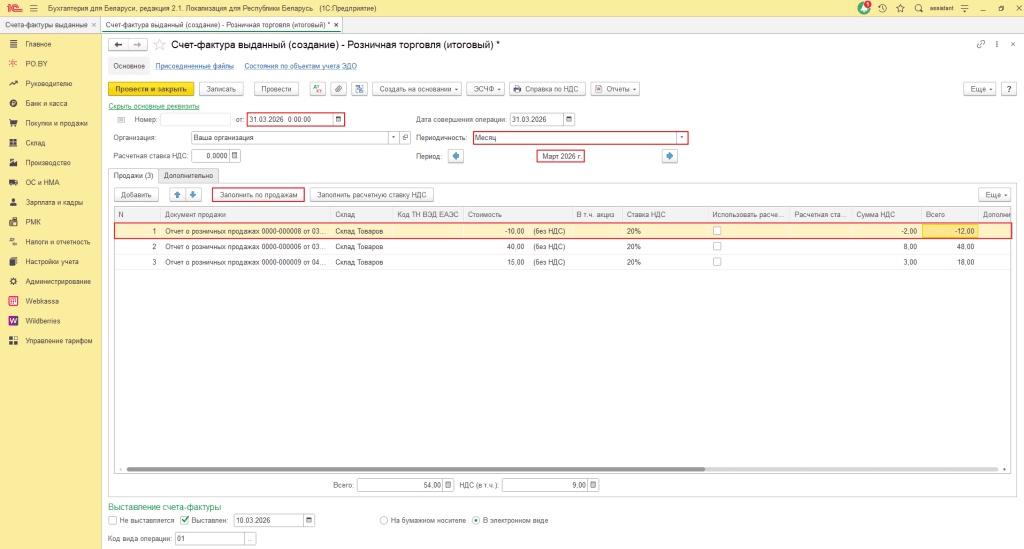Select 'На бумажном носителе' radio button
This screenshot has width=1024, height=549.
click(384, 520)
